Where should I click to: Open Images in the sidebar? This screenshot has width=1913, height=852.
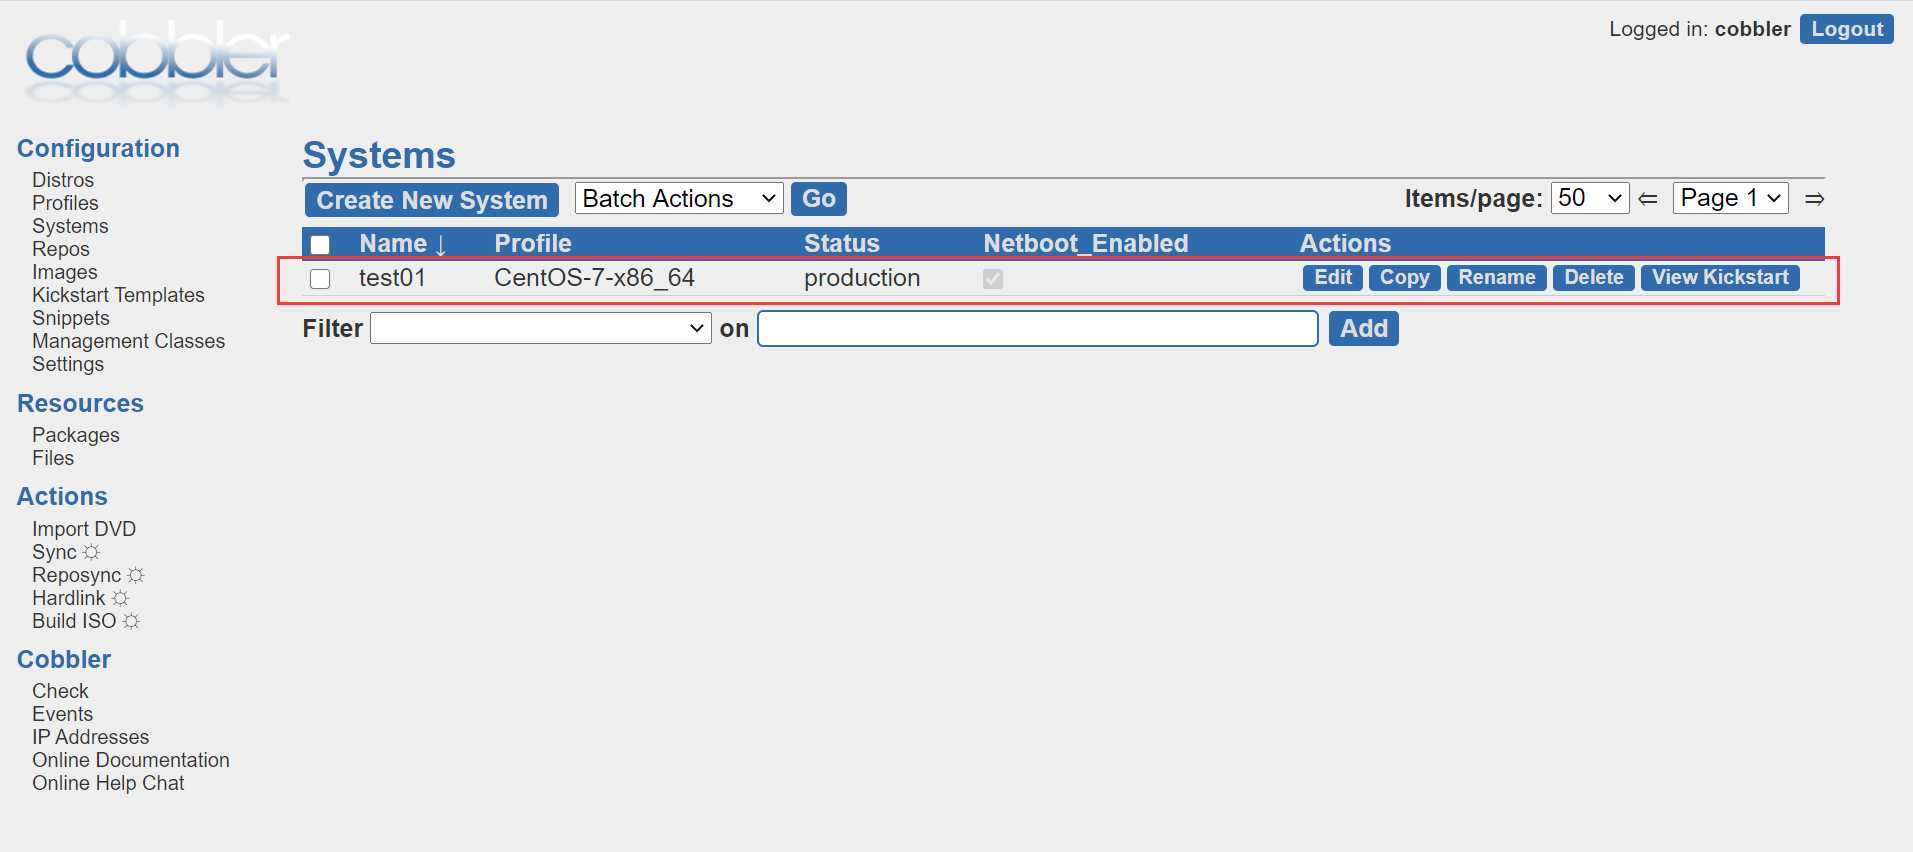click(x=65, y=272)
